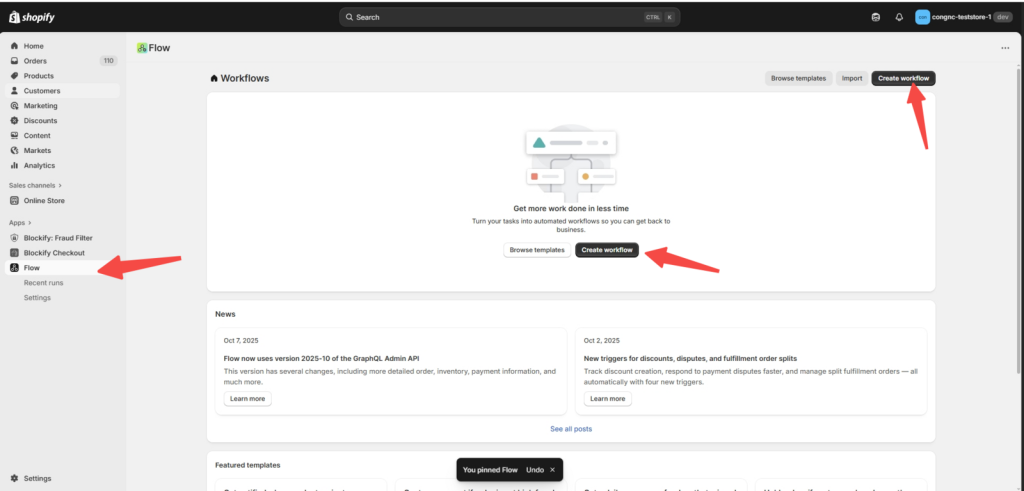This screenshot has width=1024, height=491.
Task: Click the Blockify Checkout app icon
Action: pos(14,253)
